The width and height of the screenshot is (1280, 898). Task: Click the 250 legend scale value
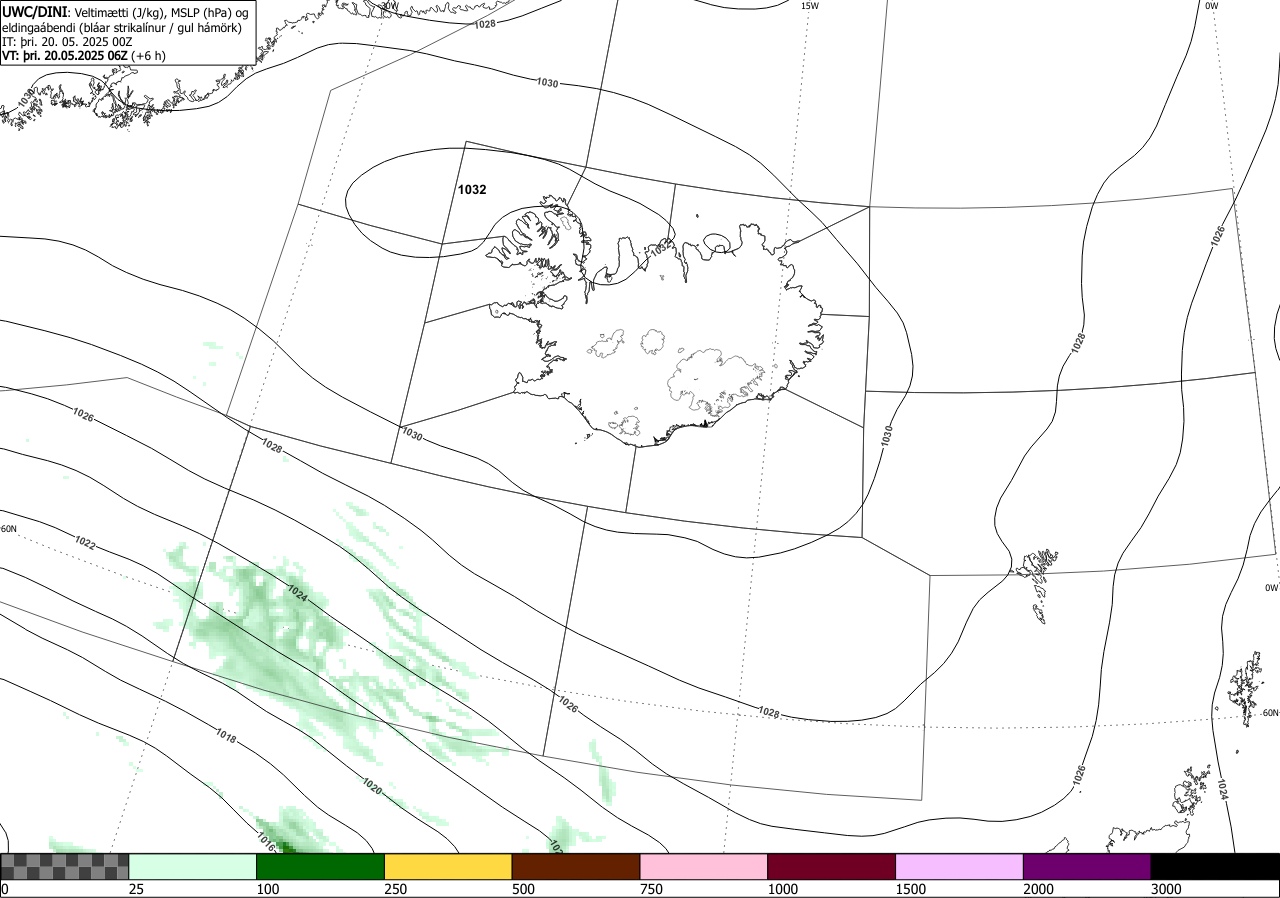pyautogui.click(x=396, y=889)
